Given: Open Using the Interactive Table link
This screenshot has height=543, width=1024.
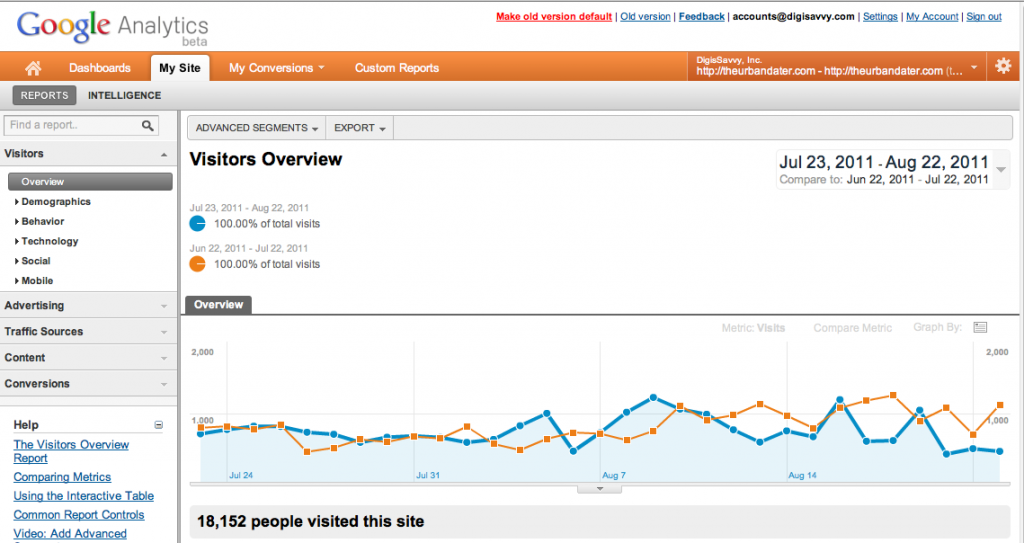Looking at the screenshot, I should [84, 496].
